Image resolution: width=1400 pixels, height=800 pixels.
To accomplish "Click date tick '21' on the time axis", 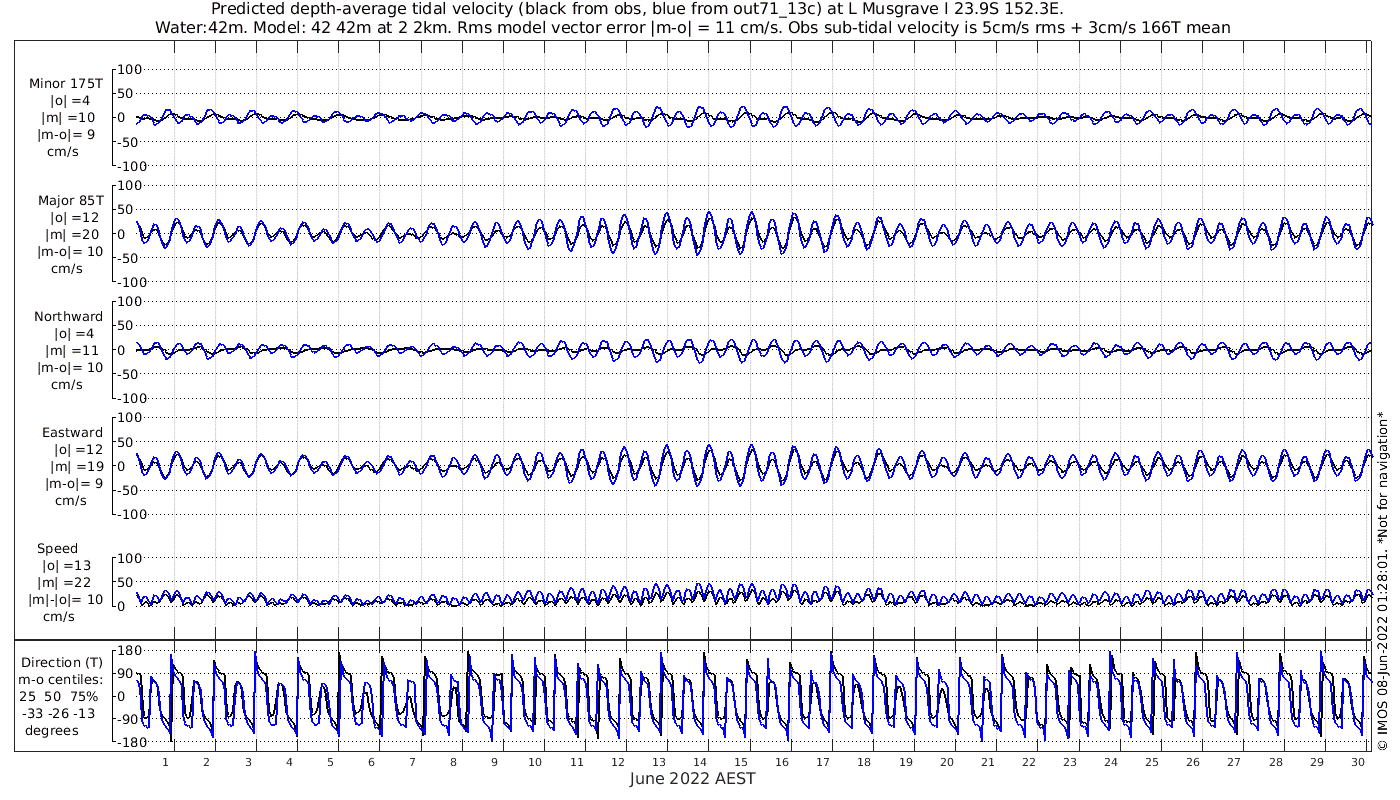I will click(x=987, y=761).
